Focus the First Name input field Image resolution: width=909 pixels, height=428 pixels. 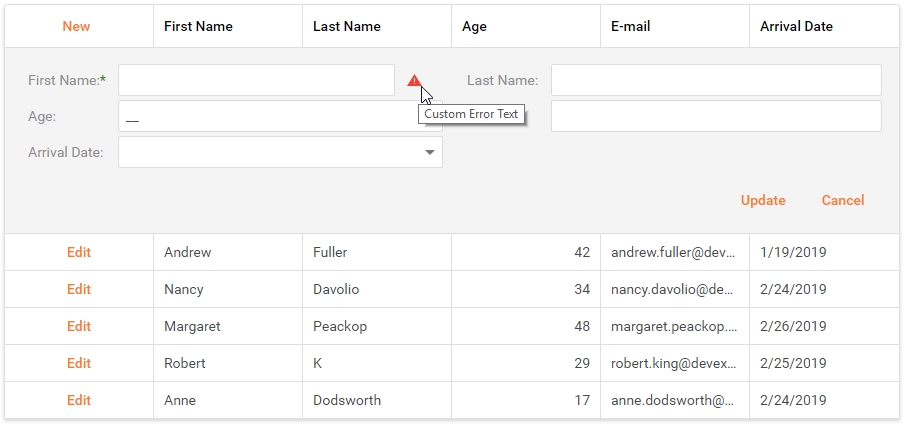(x=256, y=80)
